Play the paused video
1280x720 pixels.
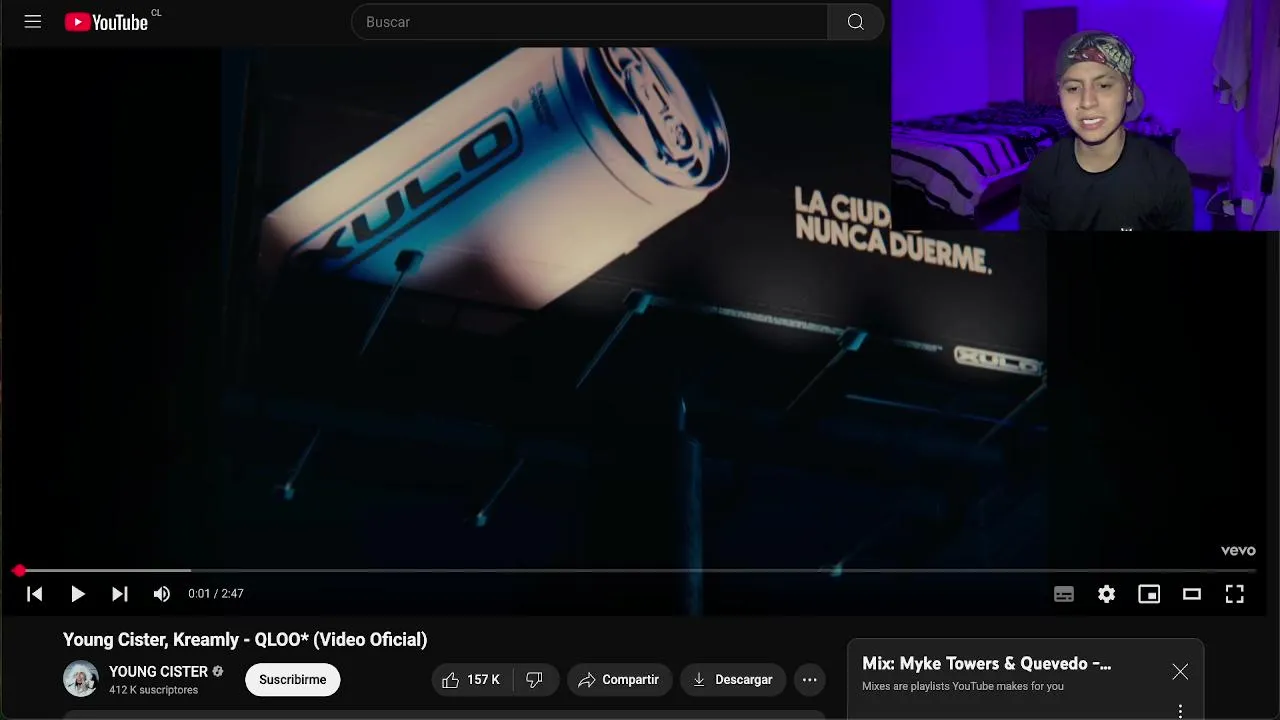77,594
